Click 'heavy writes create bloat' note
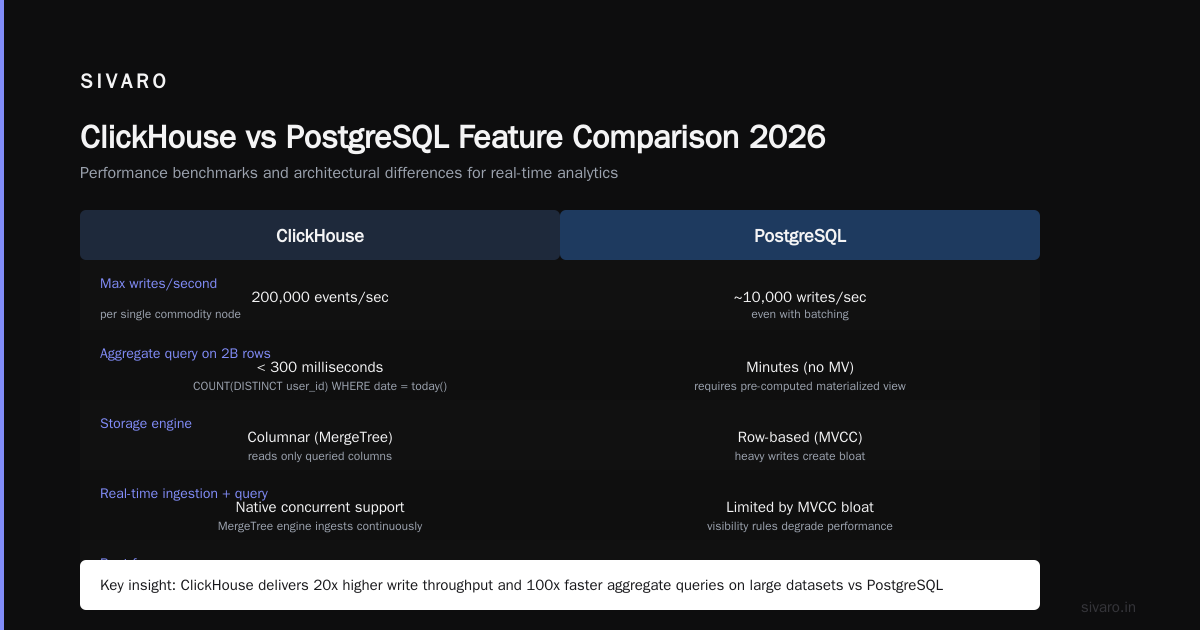This screenshot has width=1200, height=630. pos(800,456)
